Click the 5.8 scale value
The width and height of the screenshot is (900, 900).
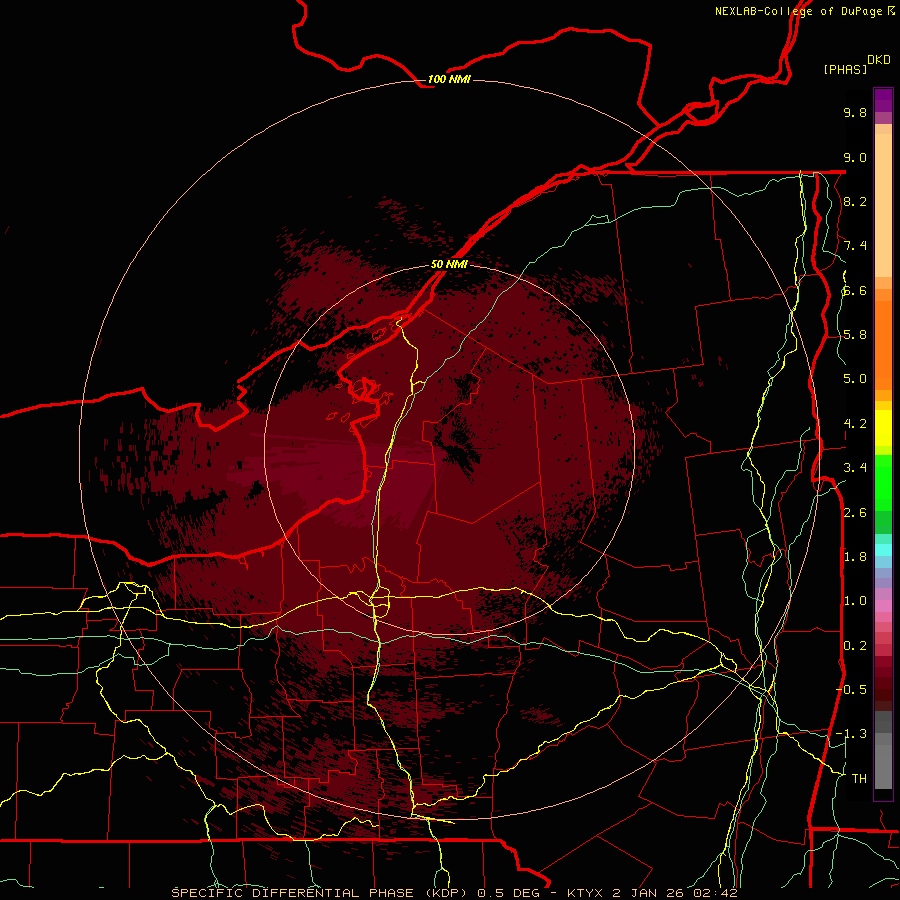(x=855, y=335)
